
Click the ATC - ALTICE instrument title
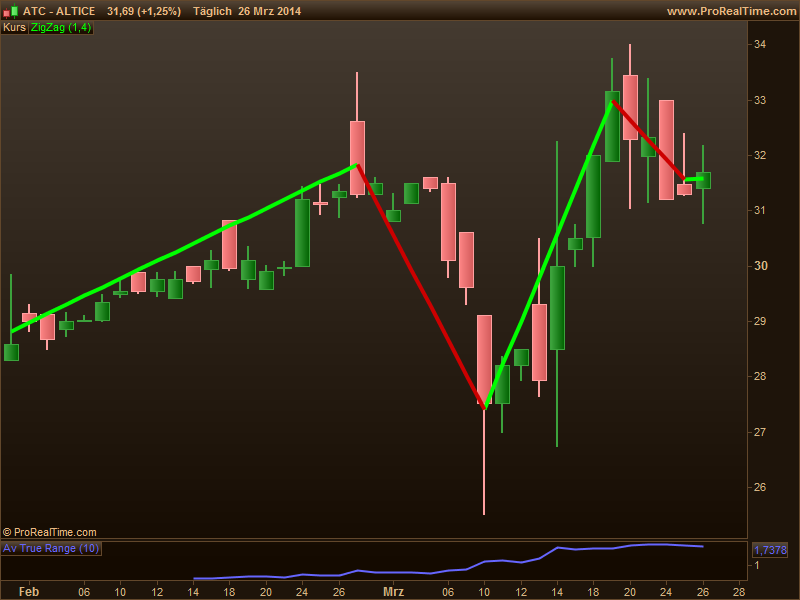[59, 11]
